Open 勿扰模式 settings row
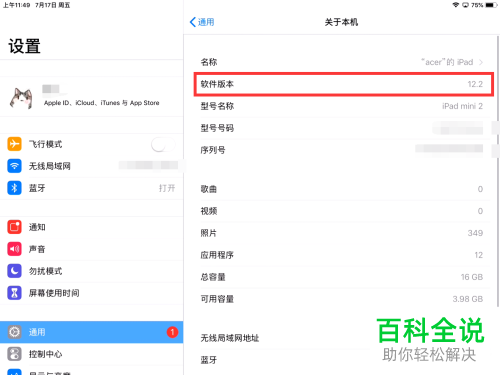 [x=92, y=271]
